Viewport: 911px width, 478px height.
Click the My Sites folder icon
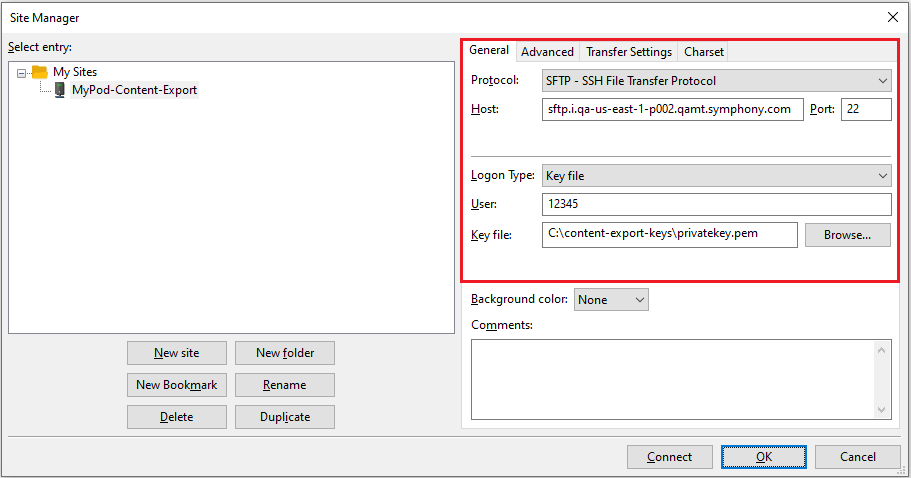pyautogui.click(x=40, y=72)
